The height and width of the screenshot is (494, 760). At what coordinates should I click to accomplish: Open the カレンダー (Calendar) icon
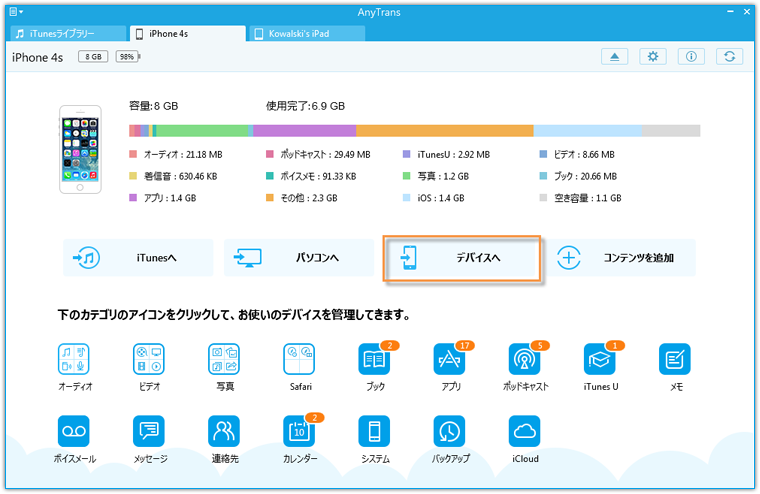coord(299,431)
